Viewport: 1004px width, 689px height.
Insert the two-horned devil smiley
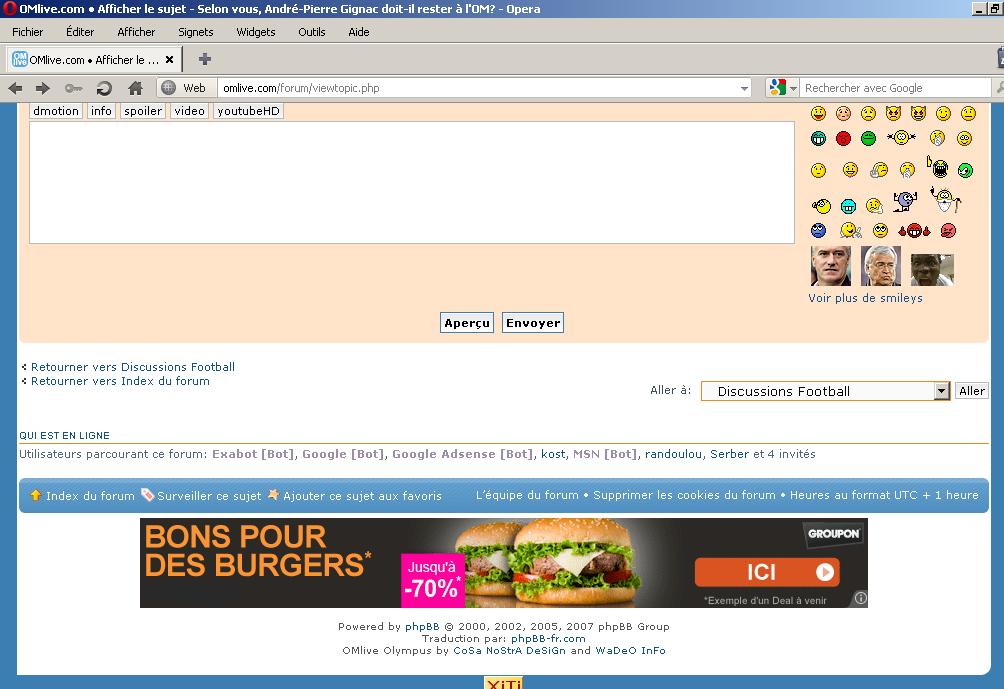coord(893,114)
